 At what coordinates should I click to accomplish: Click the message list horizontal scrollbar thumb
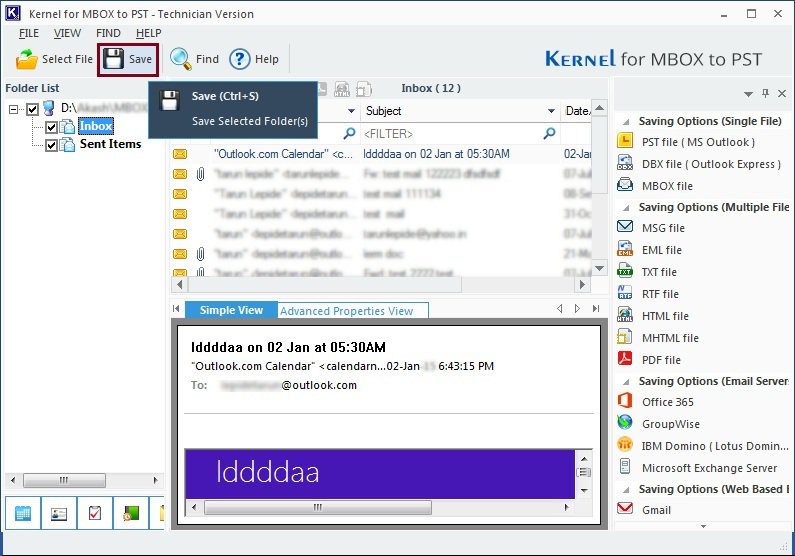(x=324, y=285)
